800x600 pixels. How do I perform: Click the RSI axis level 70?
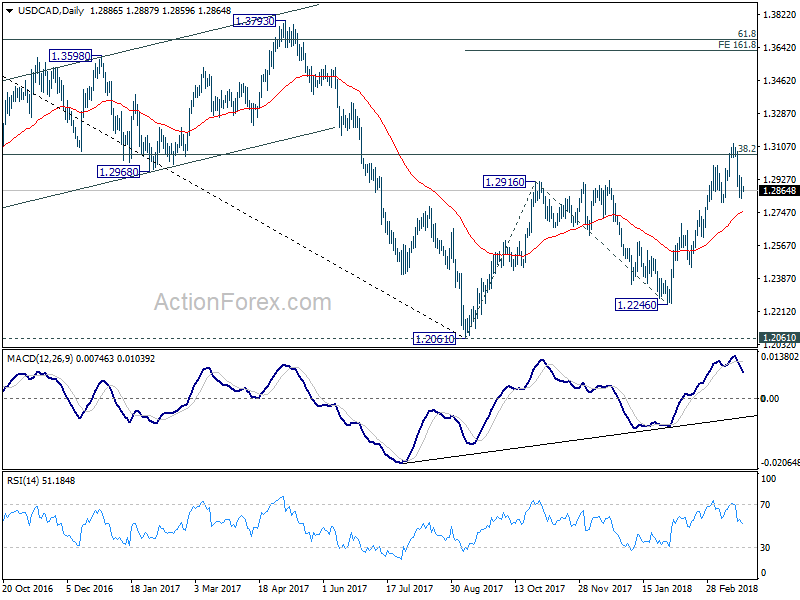(765, 505)
